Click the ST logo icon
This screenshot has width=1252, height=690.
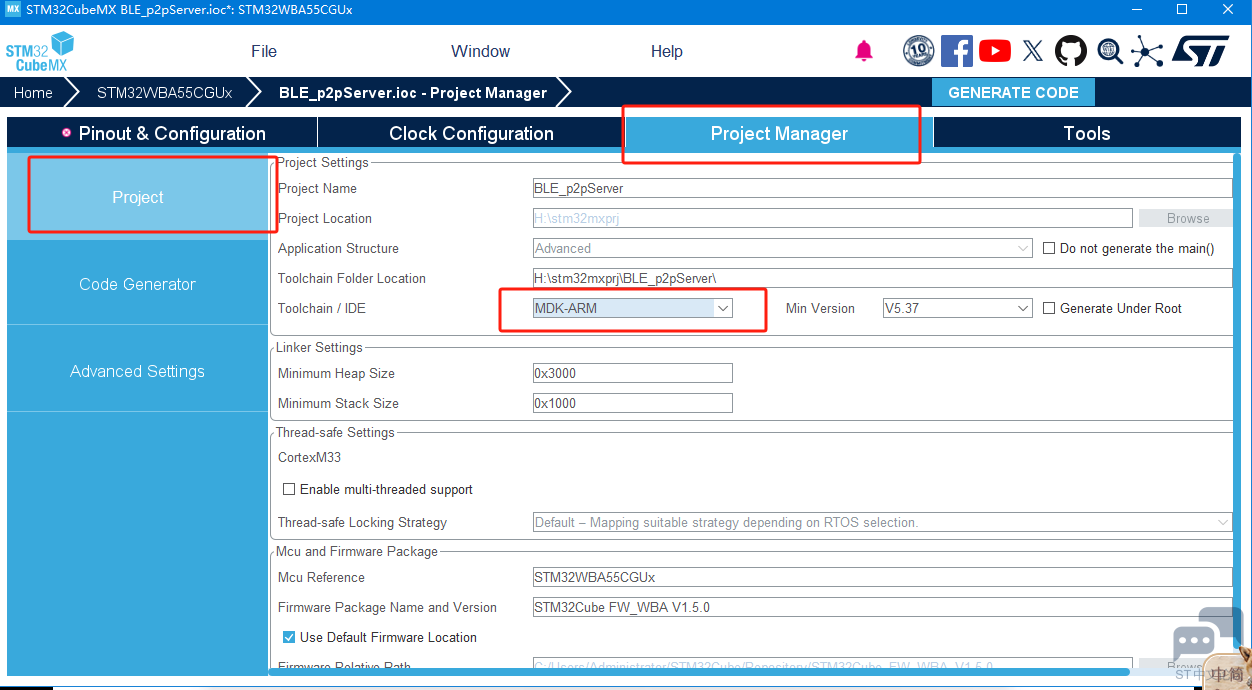pos(1200,51)
